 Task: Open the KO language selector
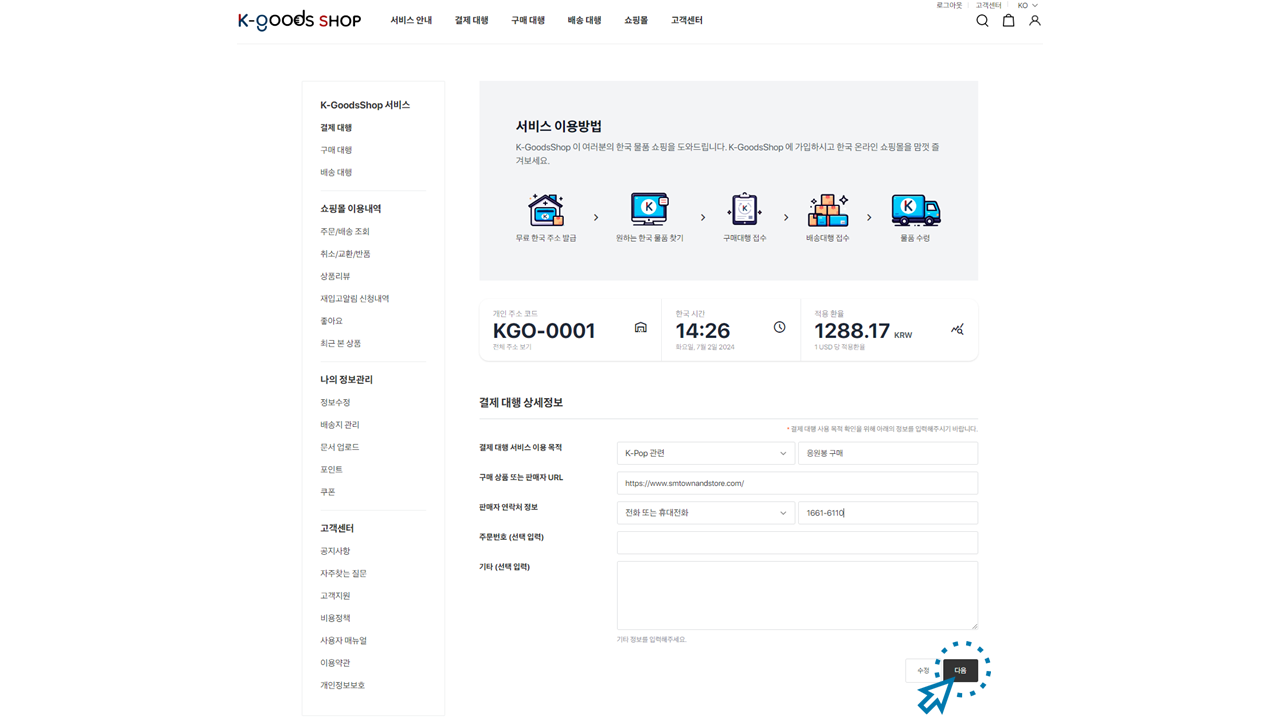[1027, 6]
